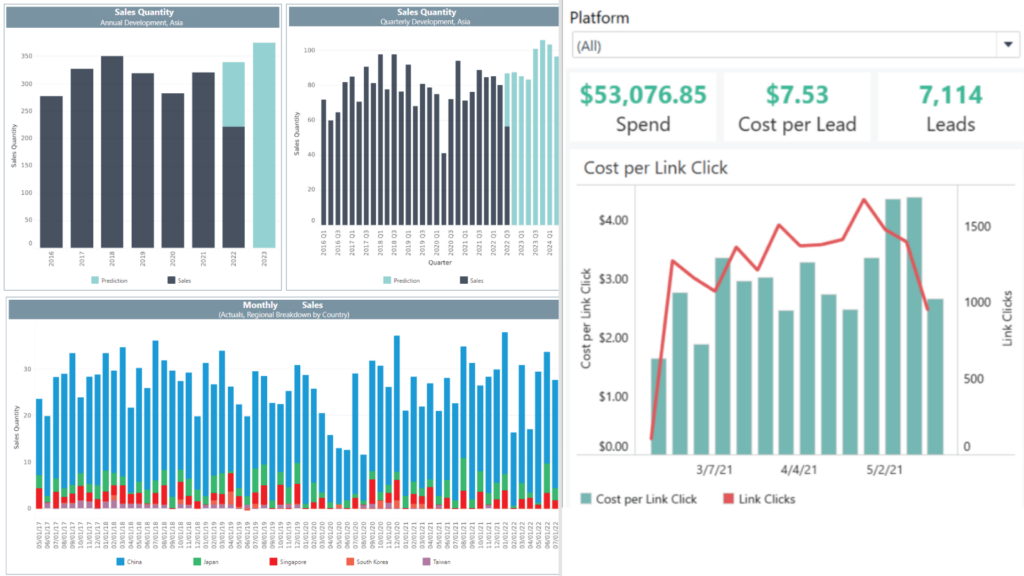
Task: Select the $53,076.85 Spend card
Action: point(643,107)
